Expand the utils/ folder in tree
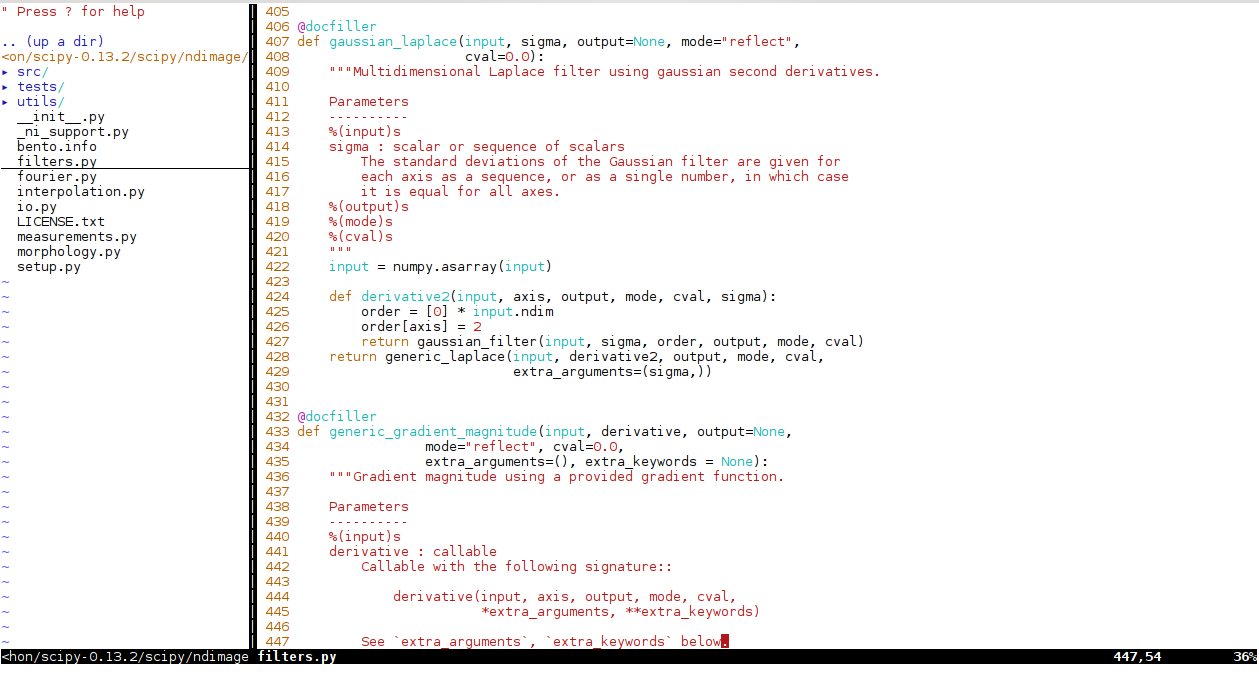Image resolution: width=1259 pixels, height=691 pixels. coord(5,102)
